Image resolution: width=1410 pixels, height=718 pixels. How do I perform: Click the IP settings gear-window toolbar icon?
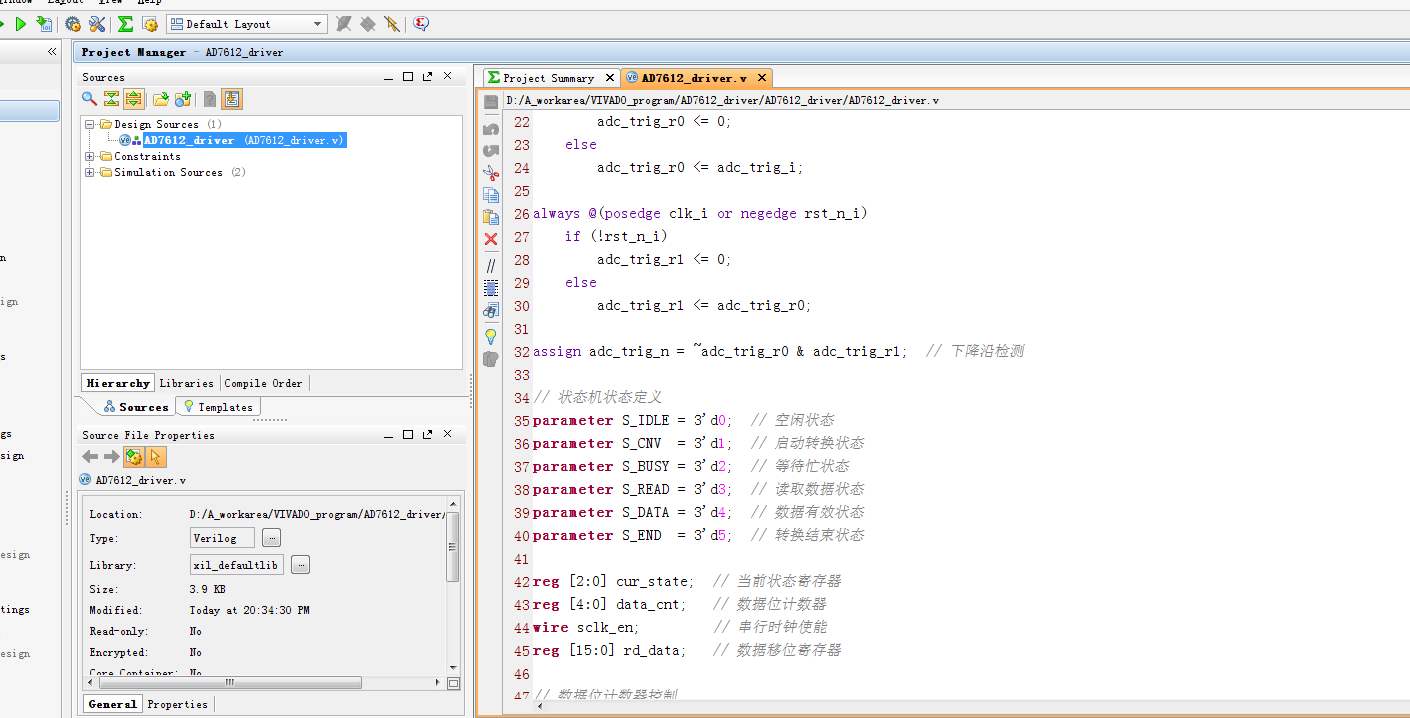[150, 23]
